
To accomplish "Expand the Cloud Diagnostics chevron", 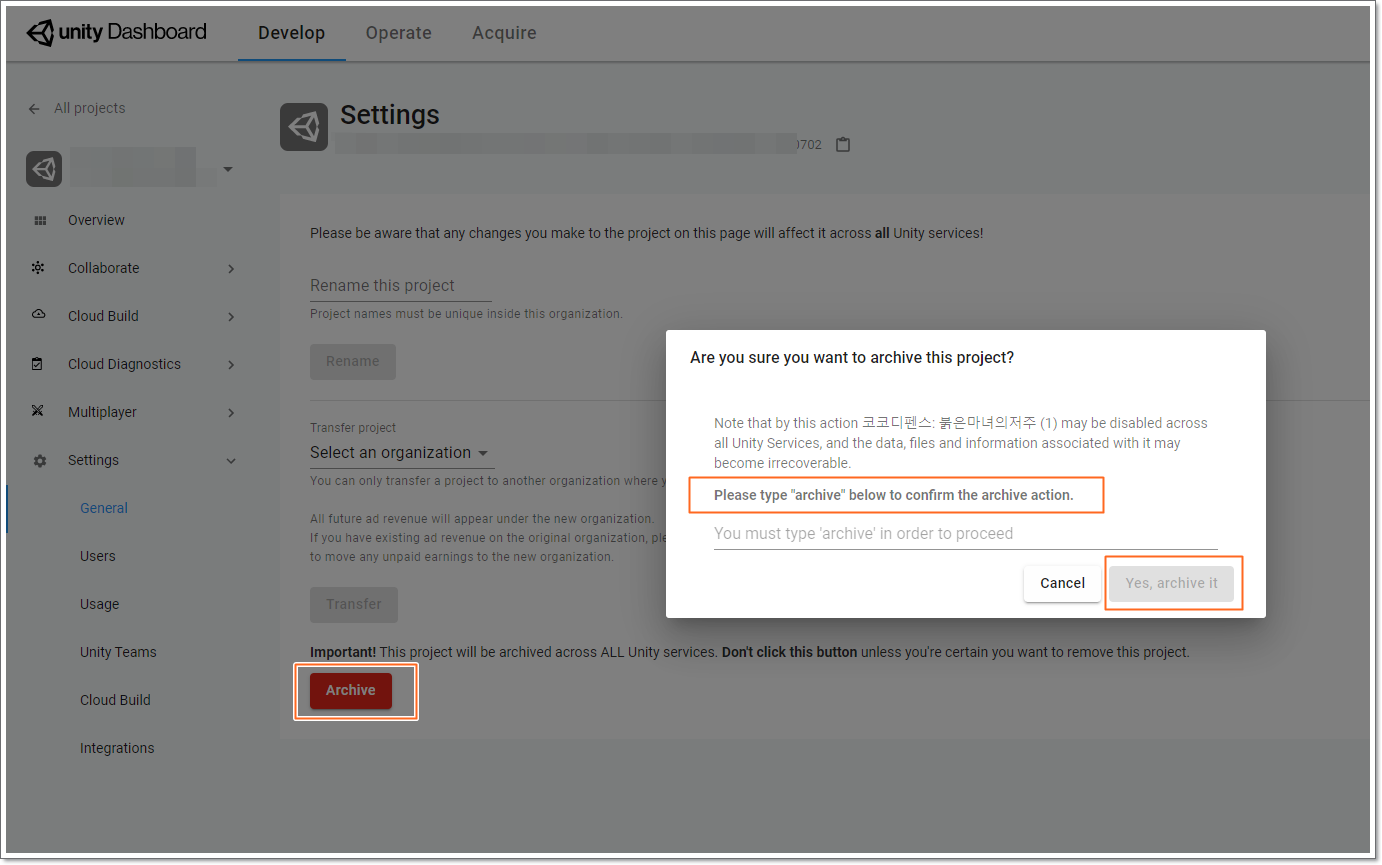I will 231,364.
